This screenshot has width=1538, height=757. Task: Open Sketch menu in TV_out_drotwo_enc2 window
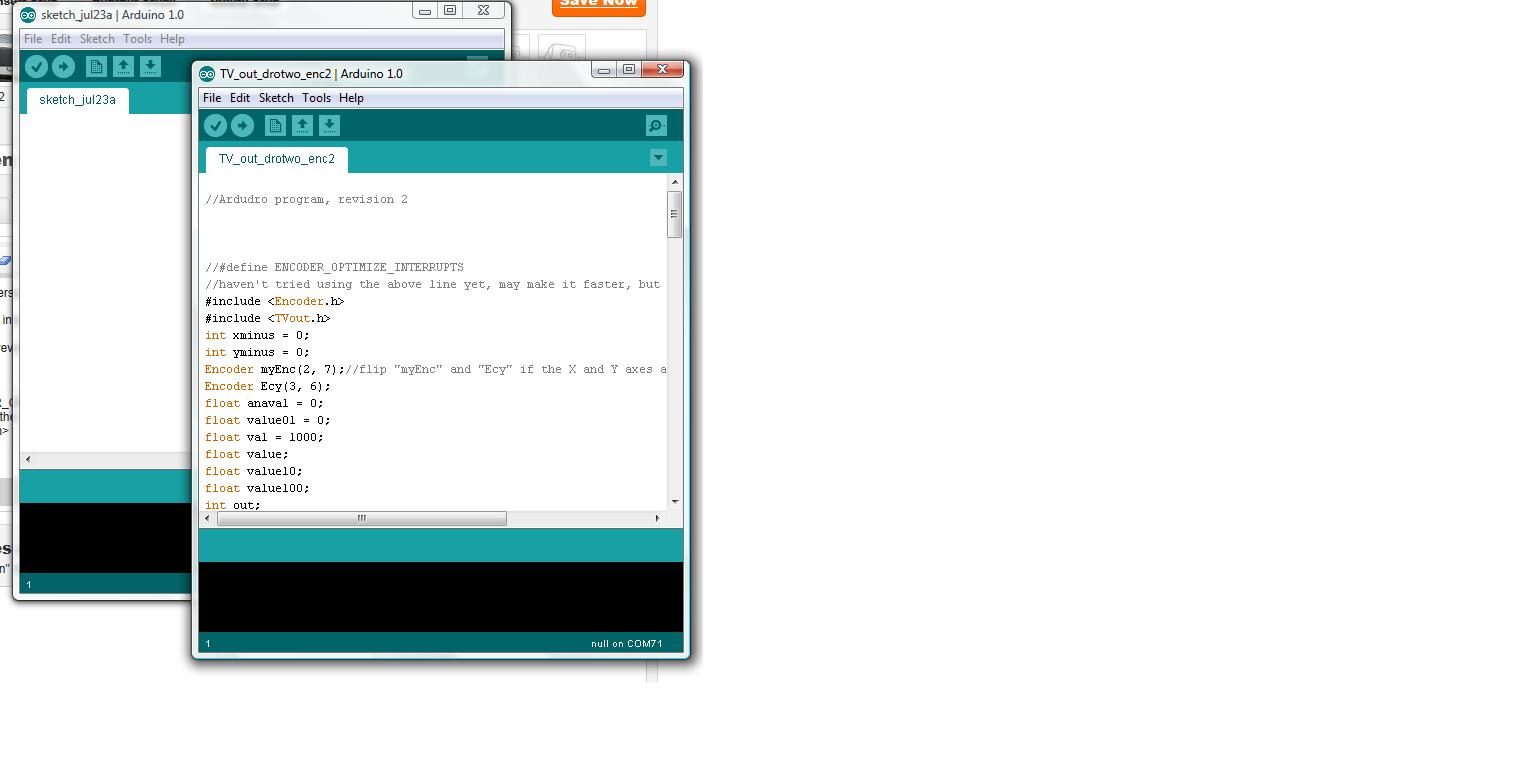[276, 98]
